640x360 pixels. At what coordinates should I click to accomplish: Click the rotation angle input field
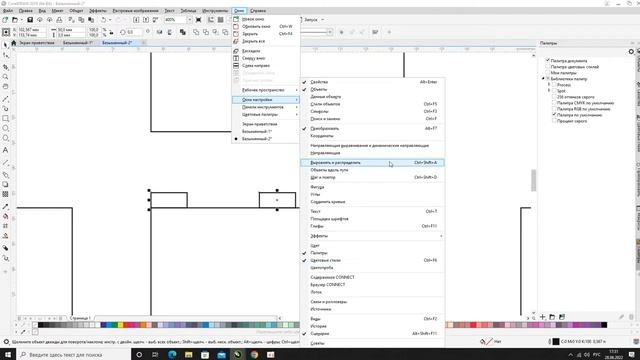point(135,32)
